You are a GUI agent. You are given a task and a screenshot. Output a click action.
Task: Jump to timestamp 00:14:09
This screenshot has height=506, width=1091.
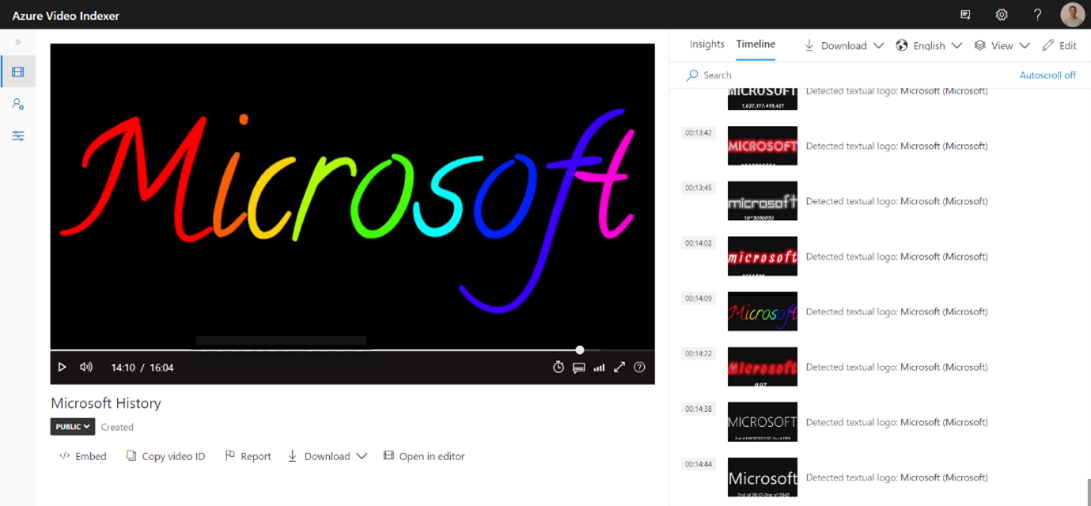[697, 299]
